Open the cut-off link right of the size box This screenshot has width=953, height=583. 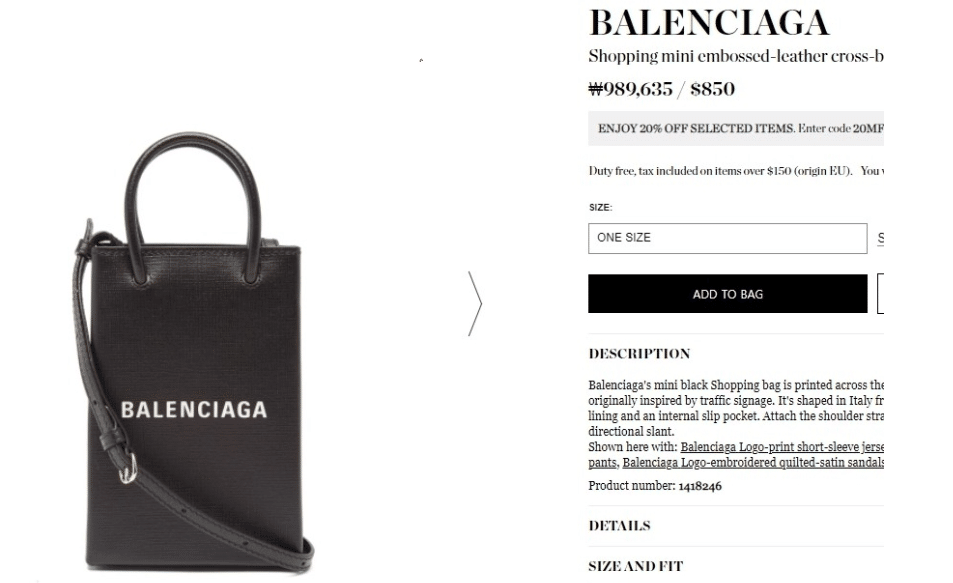(881, 238)
